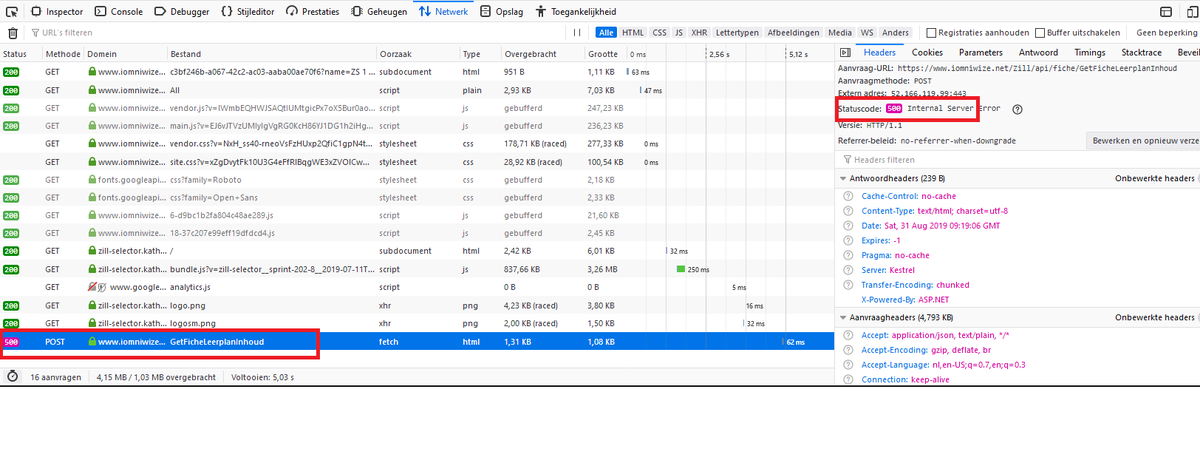
Task: Open help icon for Server header
Action: pyautogui.click(x=848, y=270)
